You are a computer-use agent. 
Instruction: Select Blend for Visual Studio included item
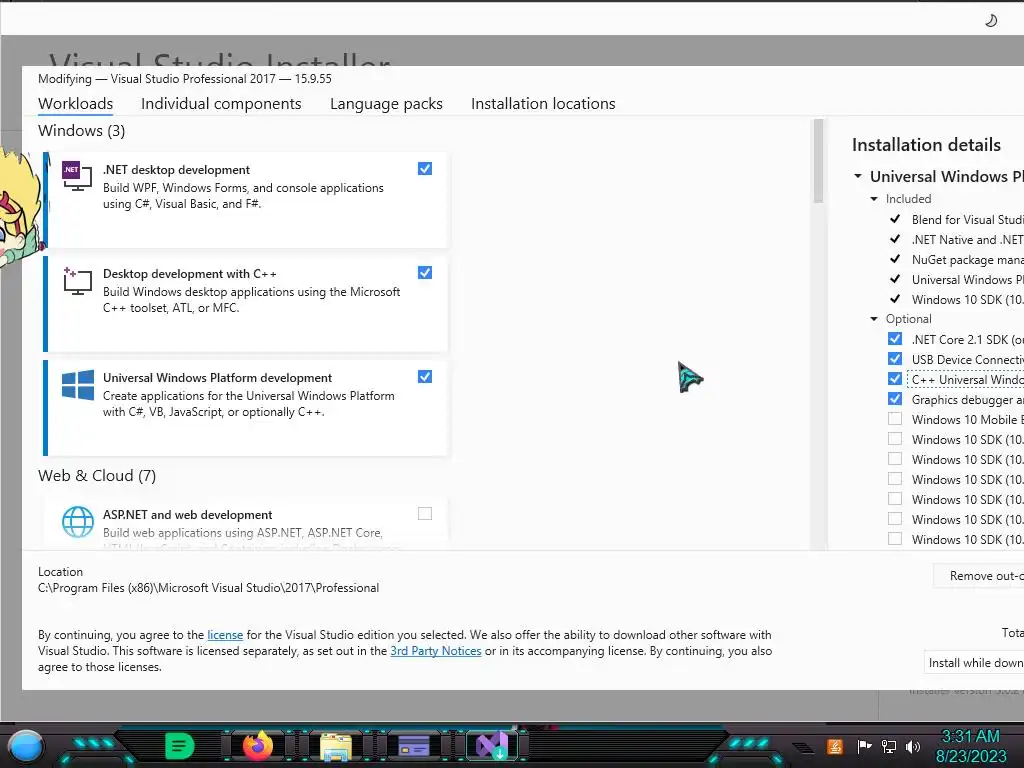tap(967, 219)
